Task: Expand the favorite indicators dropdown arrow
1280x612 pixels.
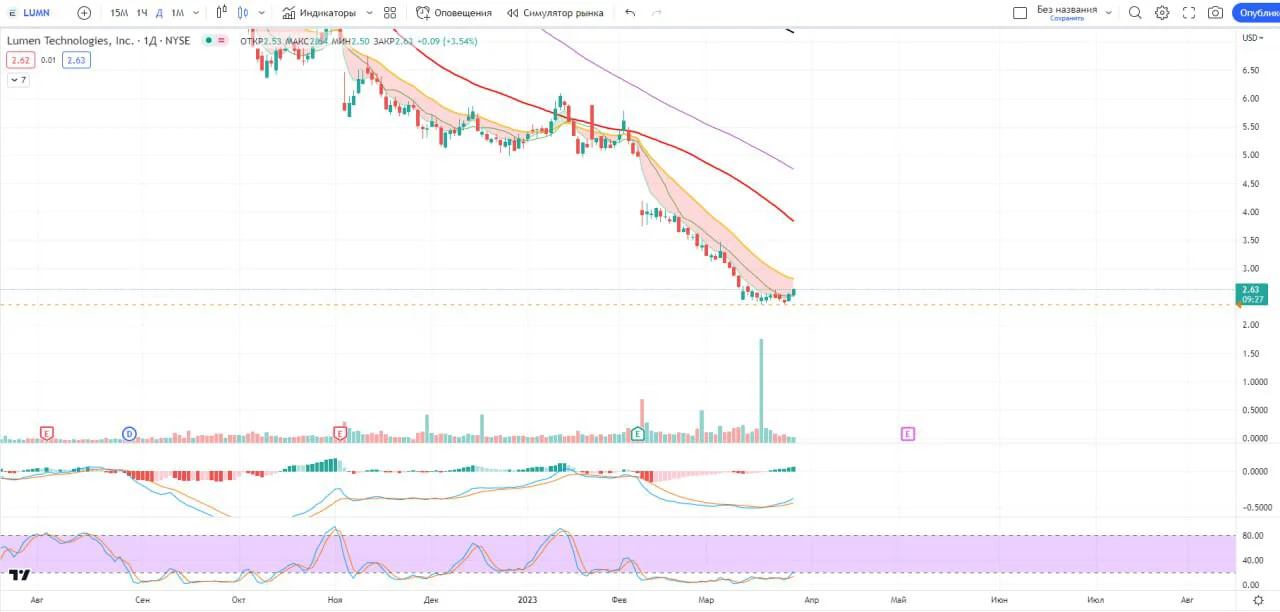Action: coord(369,13)
